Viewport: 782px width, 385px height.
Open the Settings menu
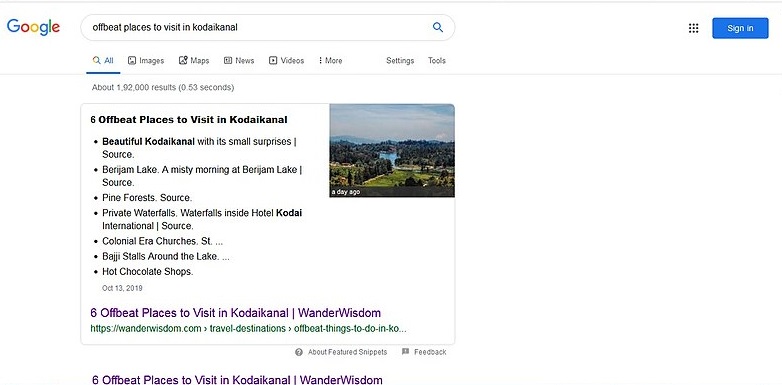400,60
